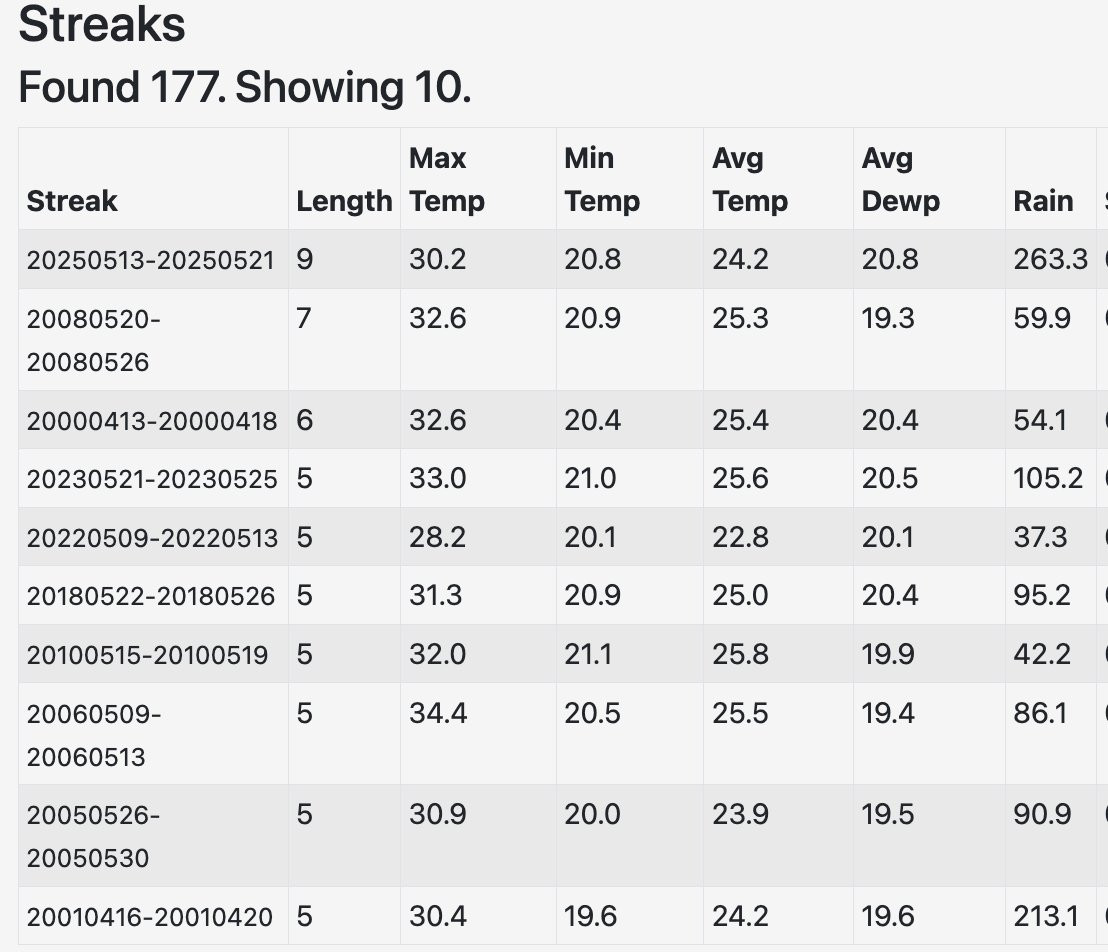Select streak 20250513-20250521 cell
Screen dimensions: 1108x952
[x=150, y=261]
